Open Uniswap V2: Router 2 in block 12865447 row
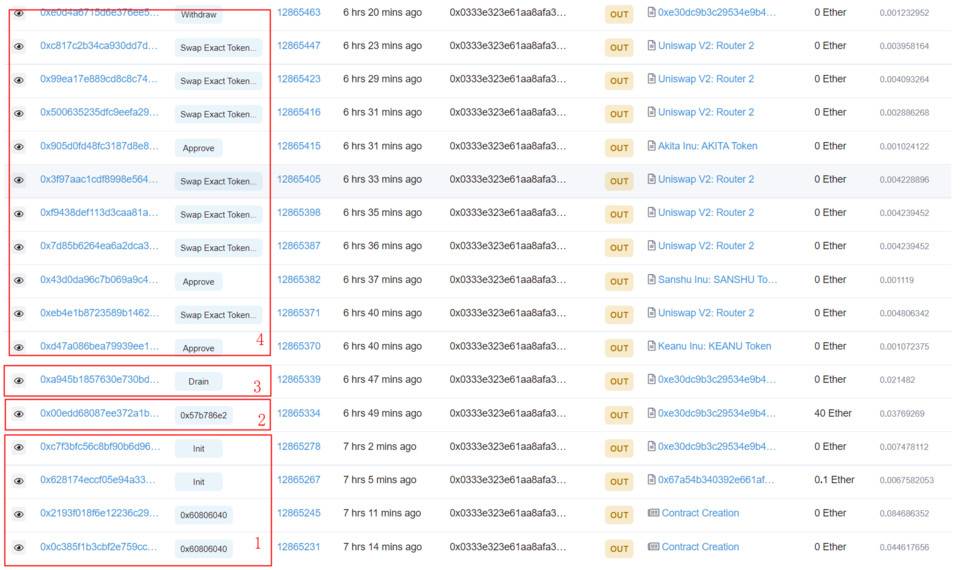The height and width of the screenshot is (570, 960). click(x=706, y=45)
